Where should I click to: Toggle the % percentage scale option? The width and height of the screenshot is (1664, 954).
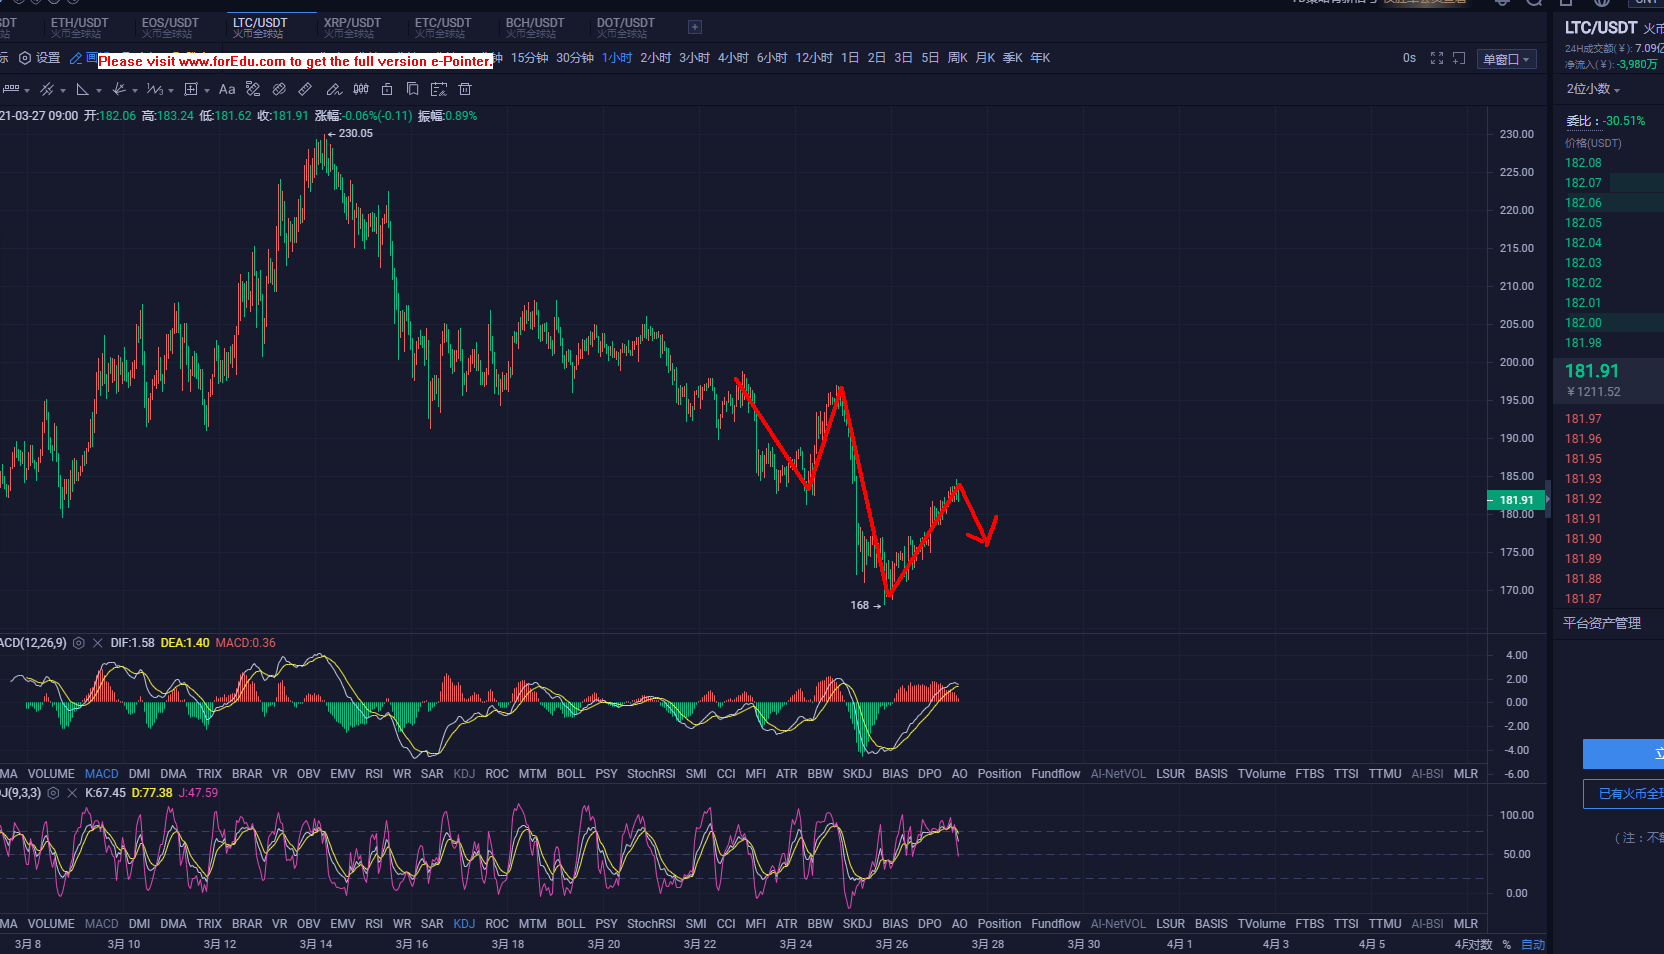[x=1506, y=944]
